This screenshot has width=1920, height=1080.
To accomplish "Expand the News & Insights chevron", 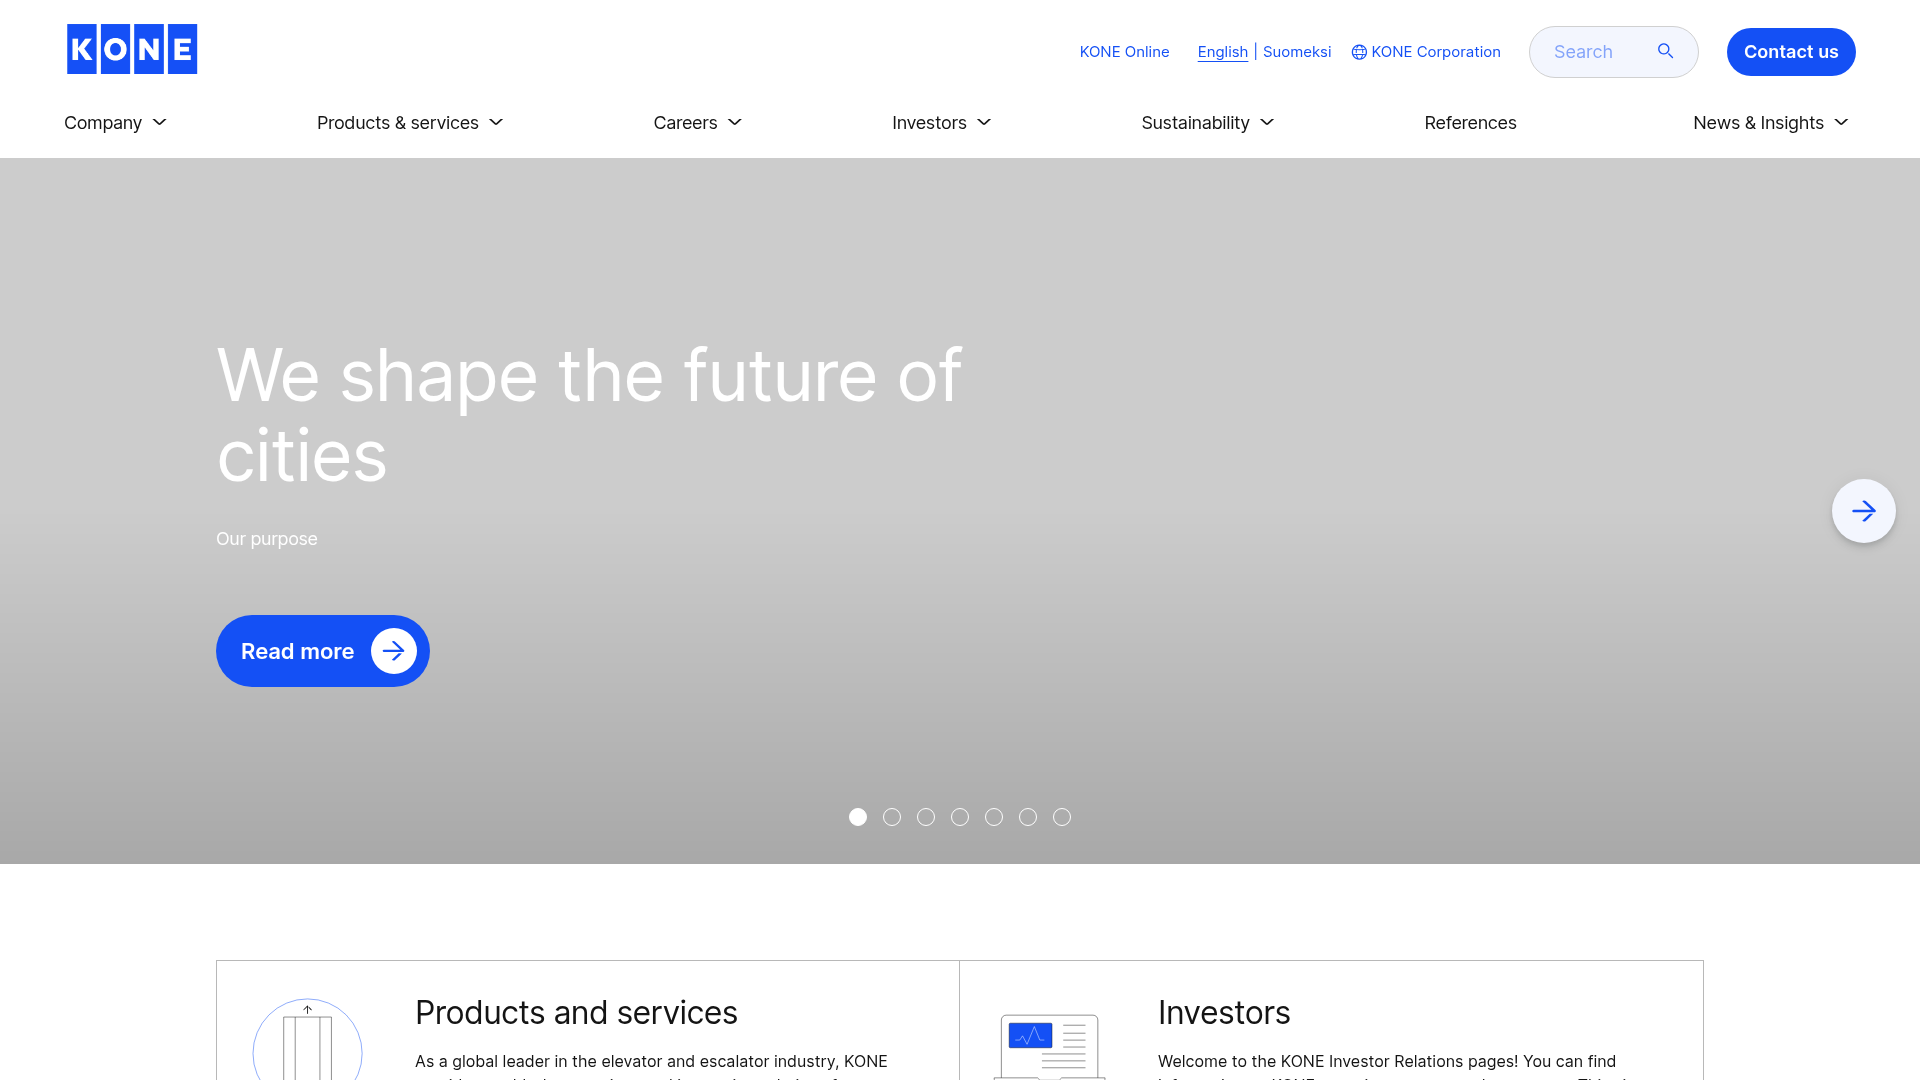I will point(1841,122).
